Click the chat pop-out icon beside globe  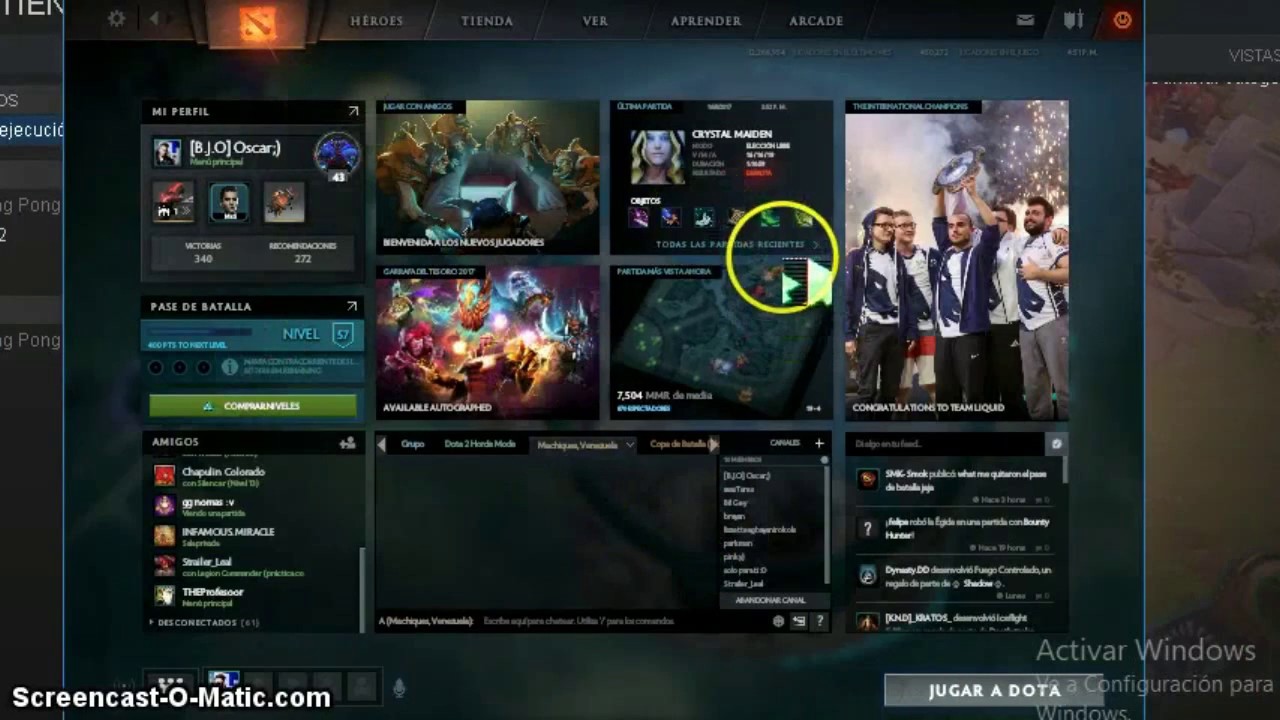pos(799,621)
